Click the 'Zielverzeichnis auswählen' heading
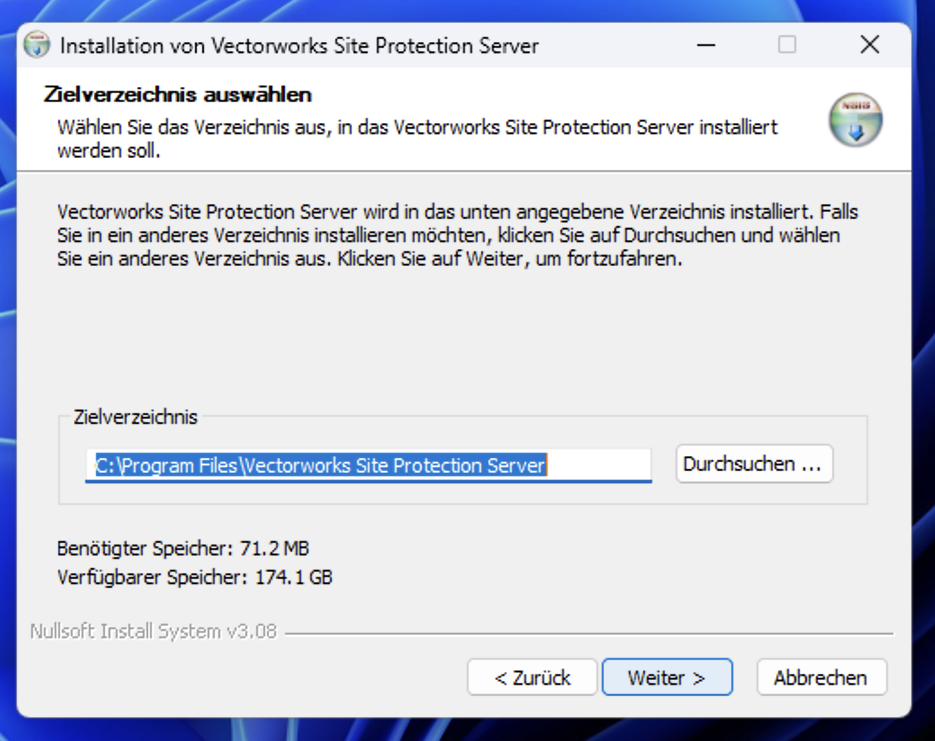The height and width of the screenshot is (741, 935). [178, 95]
